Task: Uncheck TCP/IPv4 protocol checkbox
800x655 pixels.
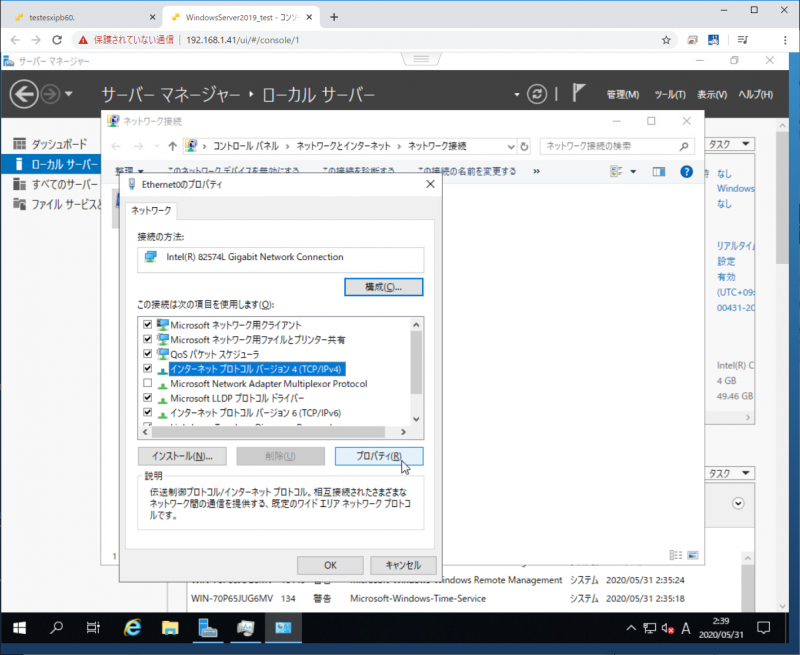Action: click(x=147, y=368)
